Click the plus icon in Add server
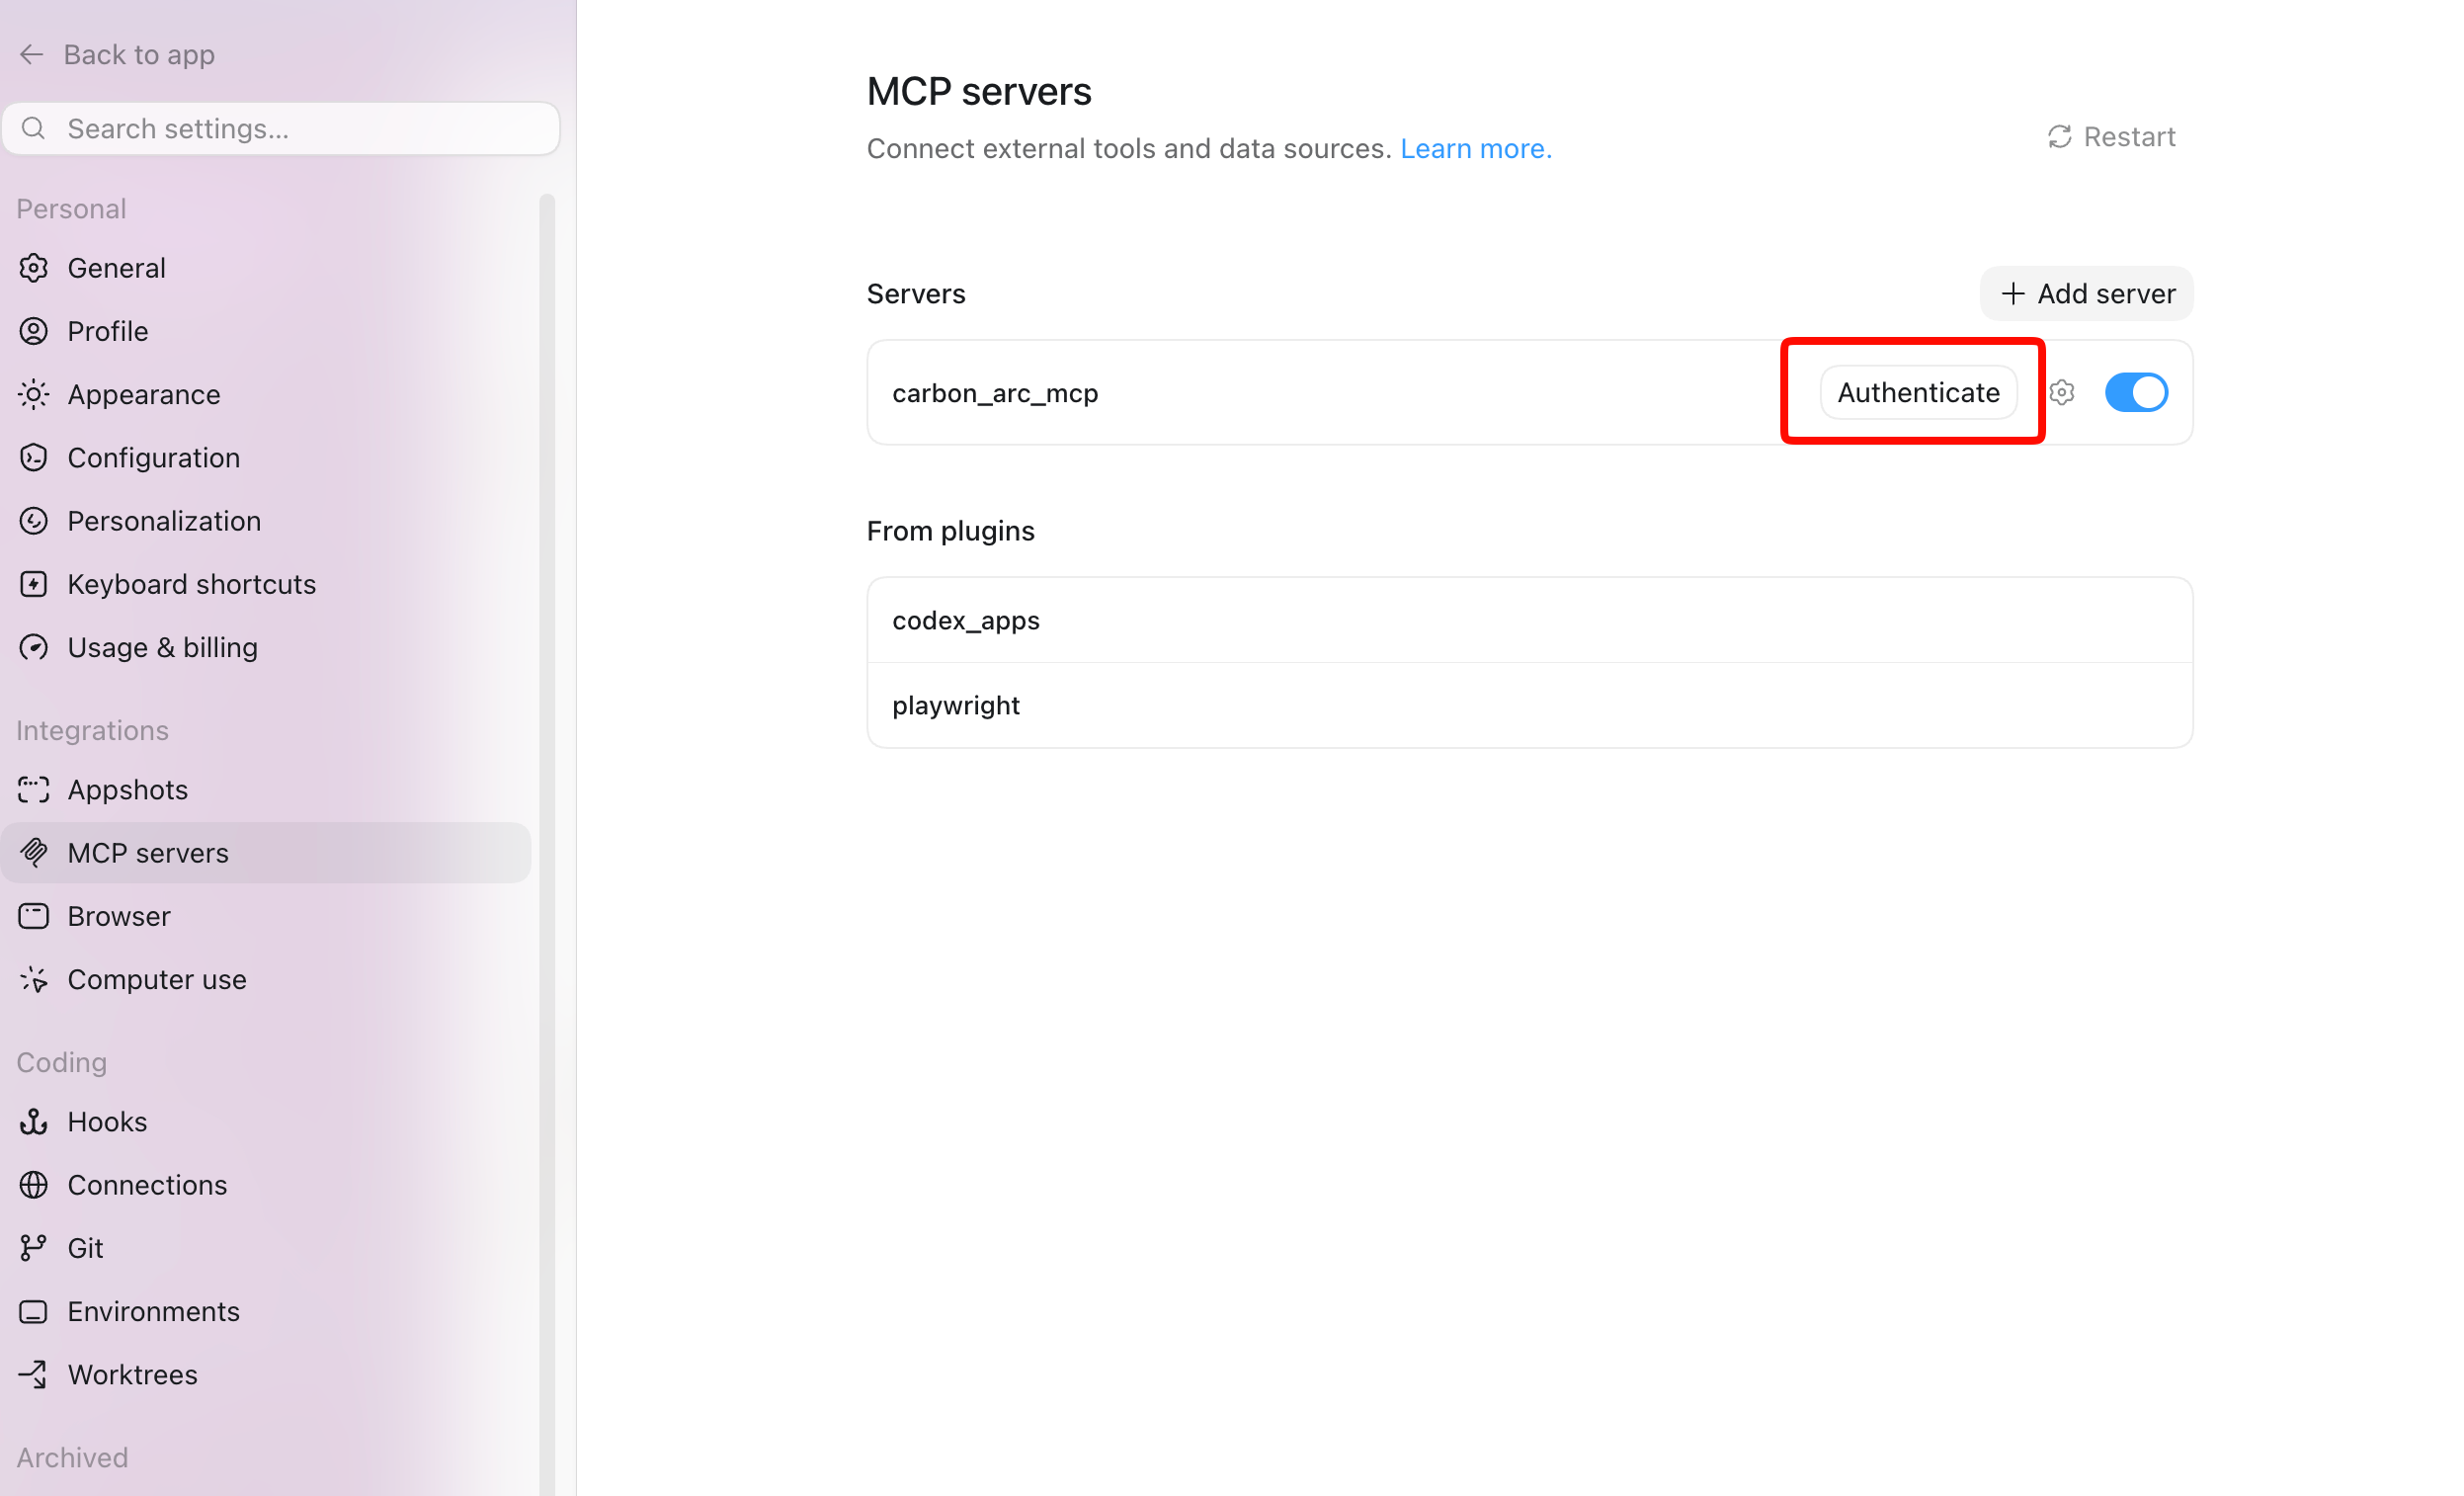Screen dimensions: 2464x1496 (x=2013, y=294)
